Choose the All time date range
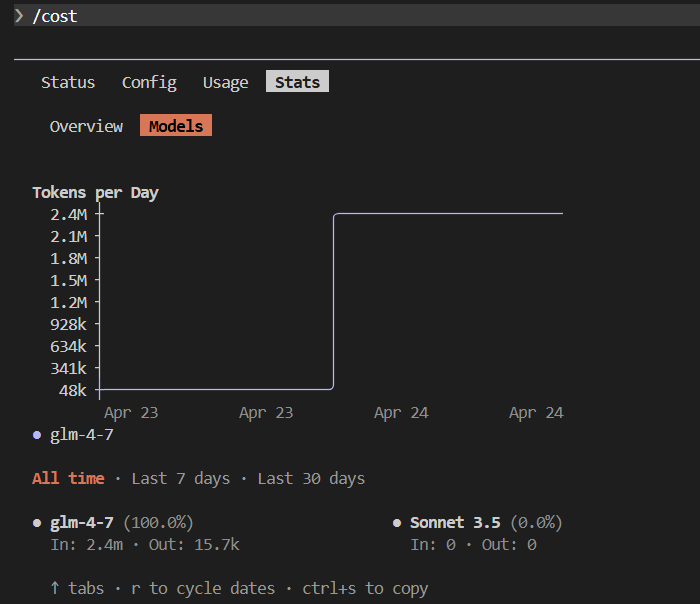The height and width of the screenshot is (604, 700). [x=68, y=478]
